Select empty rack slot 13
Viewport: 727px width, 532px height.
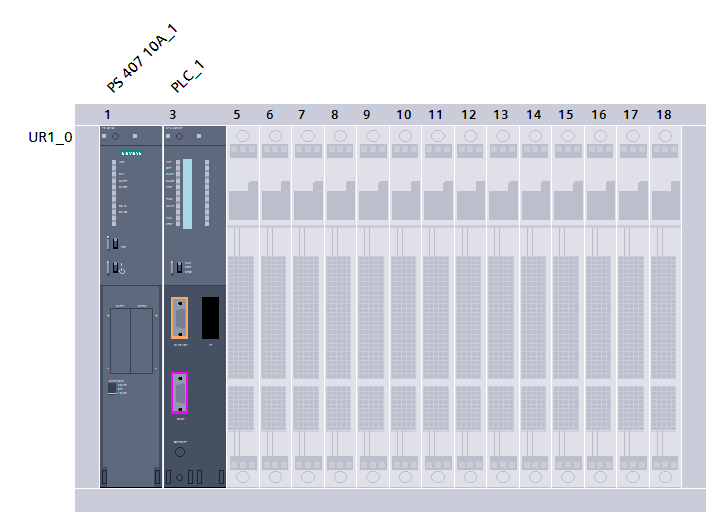pyautogui.click(x=503, y=307)
